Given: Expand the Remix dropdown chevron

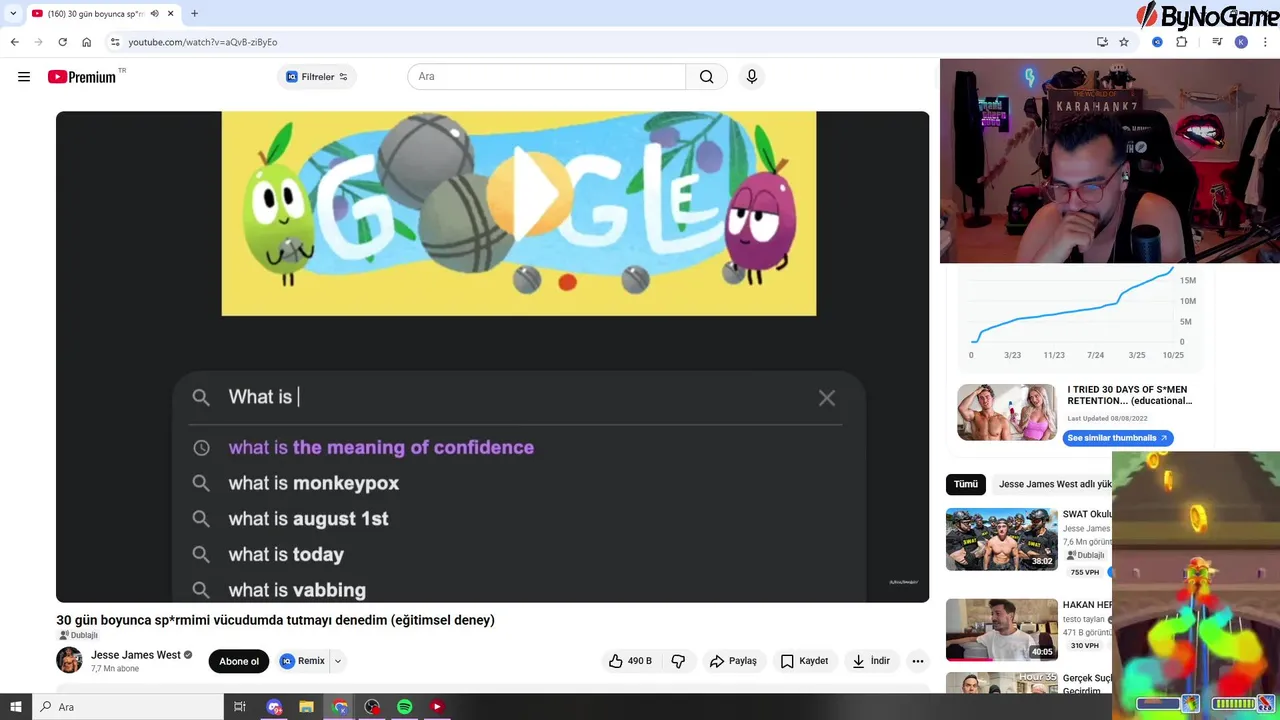Looking at the screenshot, I should click(x=338, y=661).
